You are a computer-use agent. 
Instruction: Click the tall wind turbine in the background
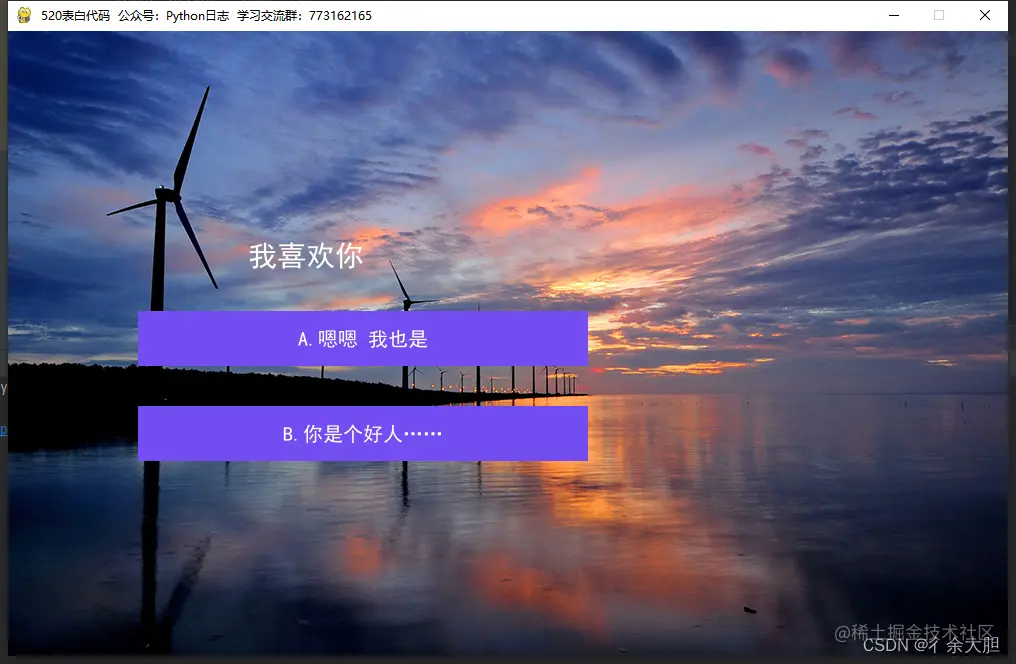tap(160, 200)
